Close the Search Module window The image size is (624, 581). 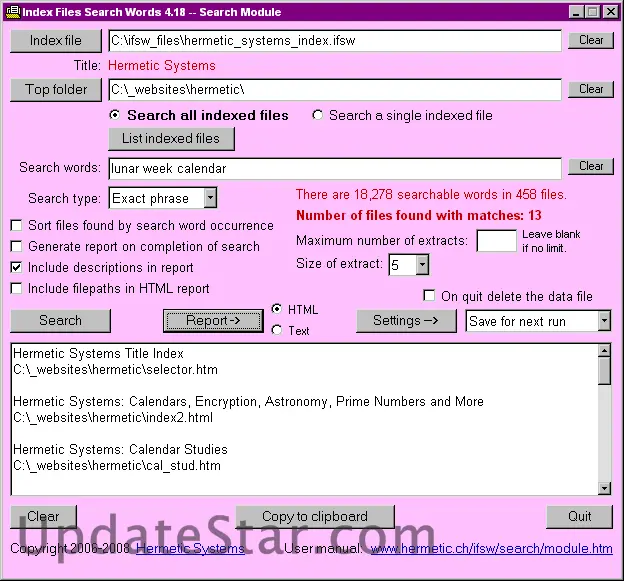(x=610, y=12)
